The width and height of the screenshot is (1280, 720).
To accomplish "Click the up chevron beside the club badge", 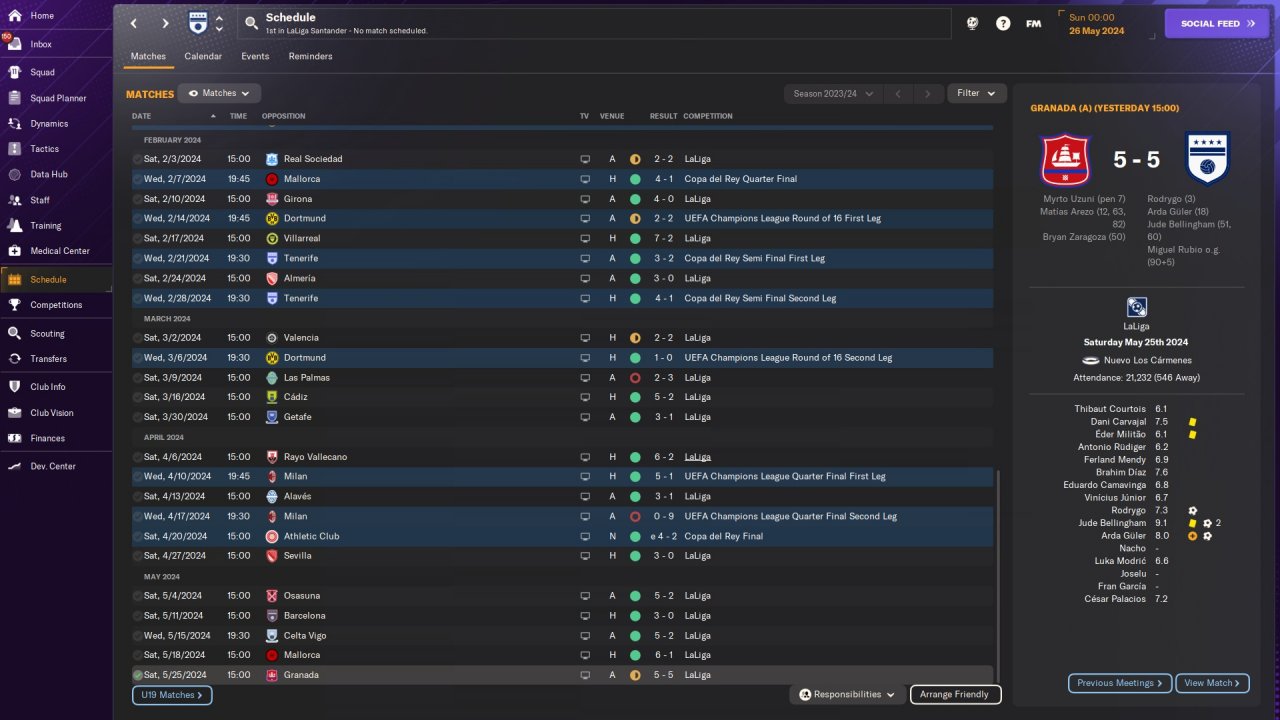I will point(219,17).
